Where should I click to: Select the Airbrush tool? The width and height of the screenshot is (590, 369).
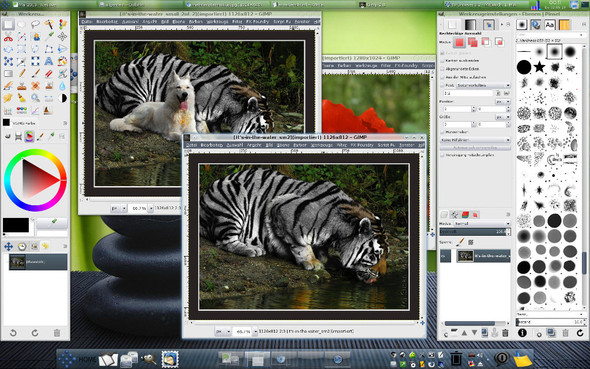[62, 74]
